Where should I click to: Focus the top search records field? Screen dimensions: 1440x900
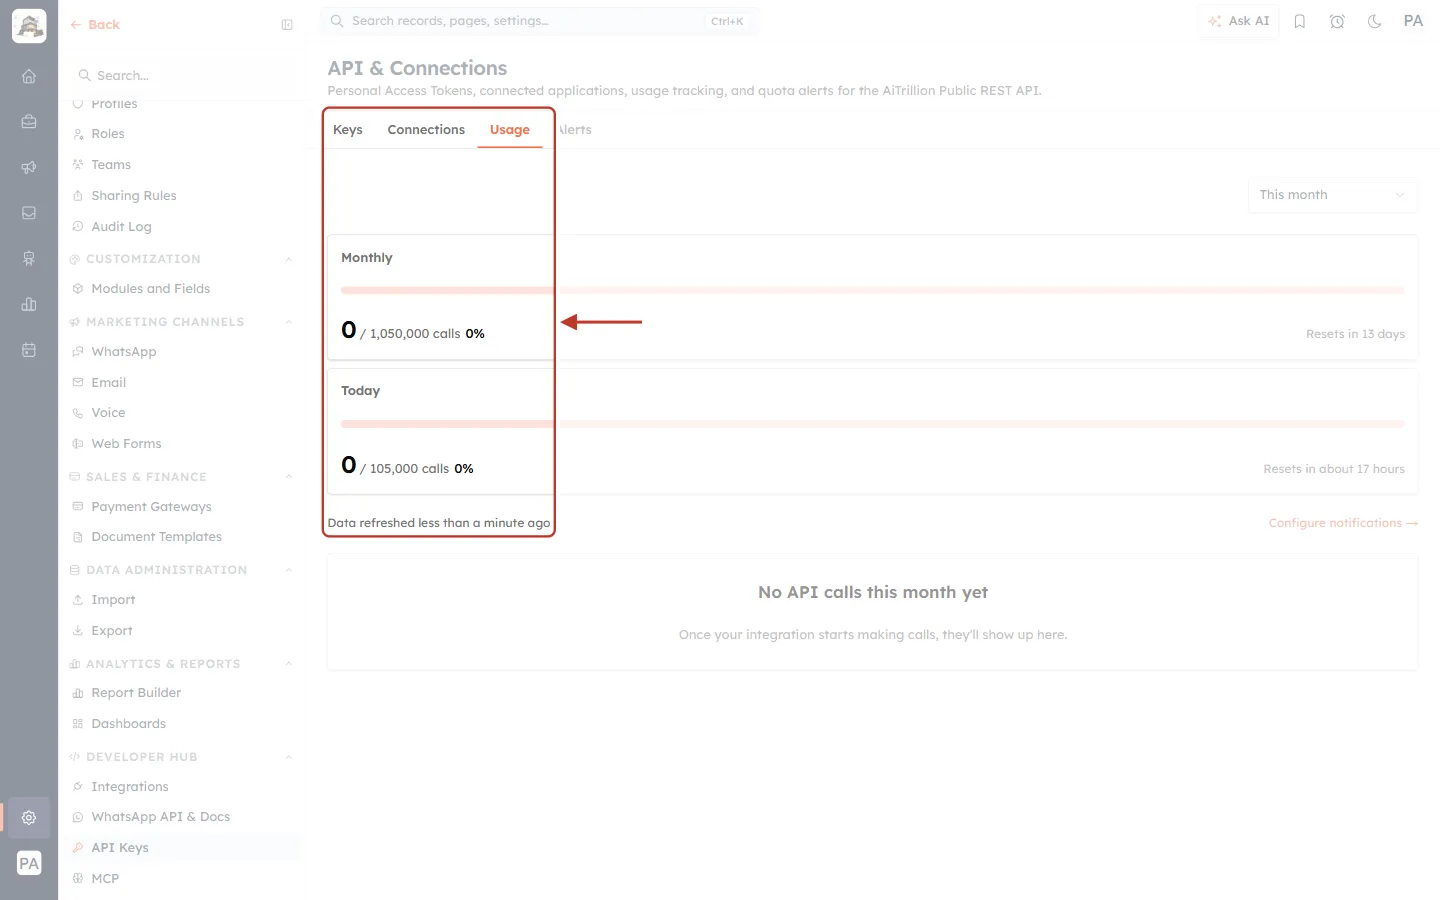tap(539, 21)
